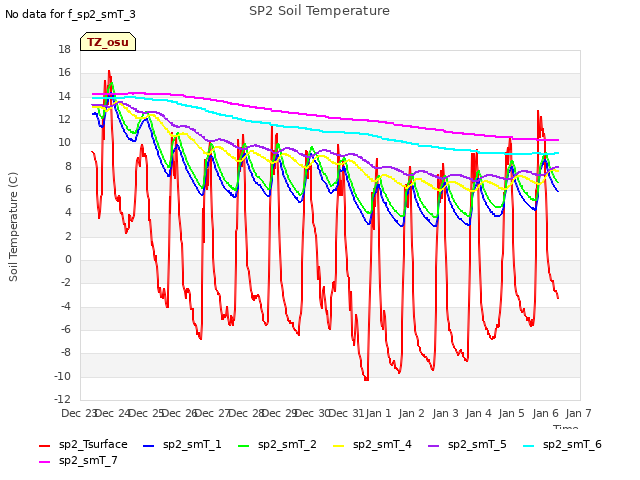
Task: Click the -12 y-axis tick label
Action: pyautogui.click(x=62, y=399)
